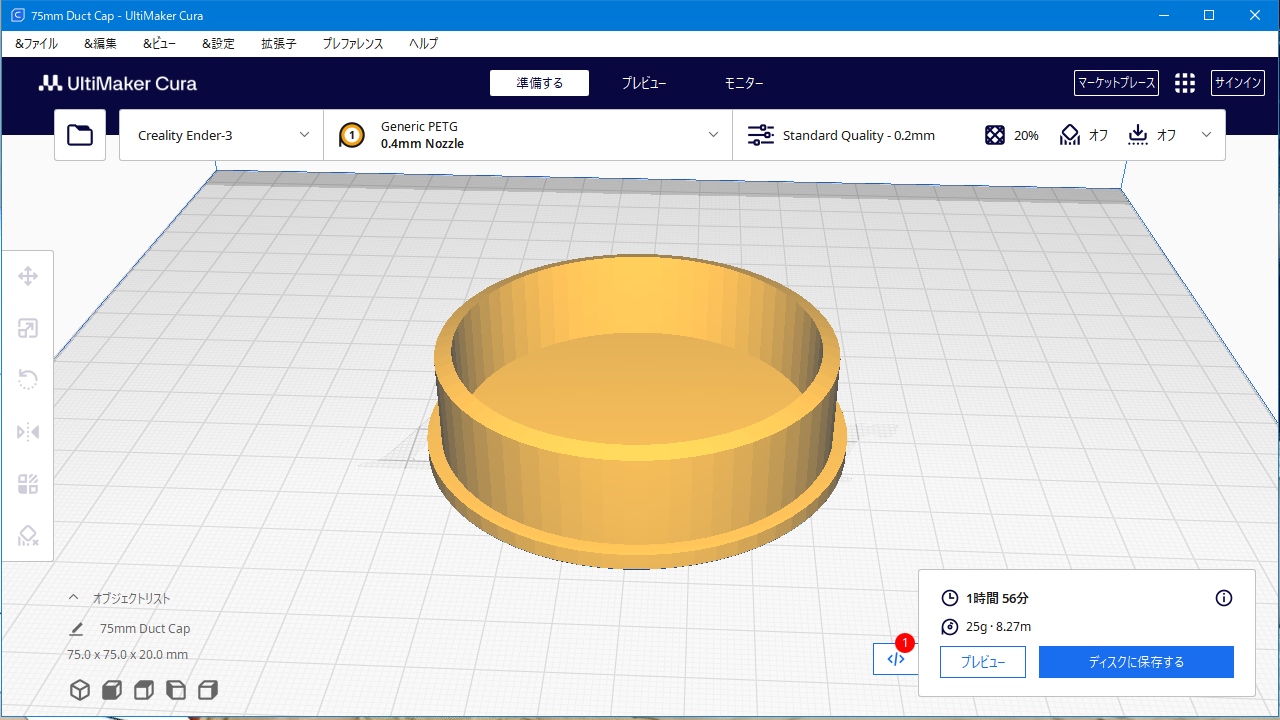Select the Scale tool
The height and width of the screenshot is (720, 1280).
coord(28,329)
